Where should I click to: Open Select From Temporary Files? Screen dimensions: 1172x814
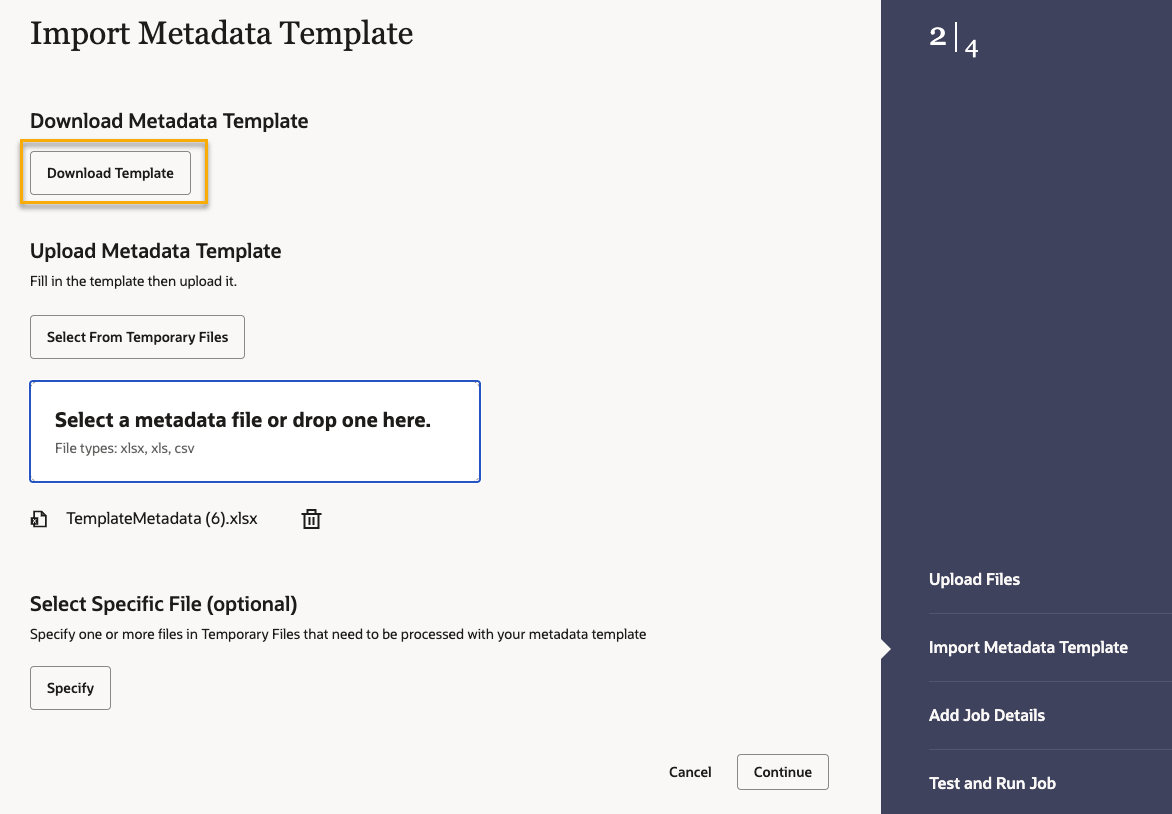[x=137, y=337]
